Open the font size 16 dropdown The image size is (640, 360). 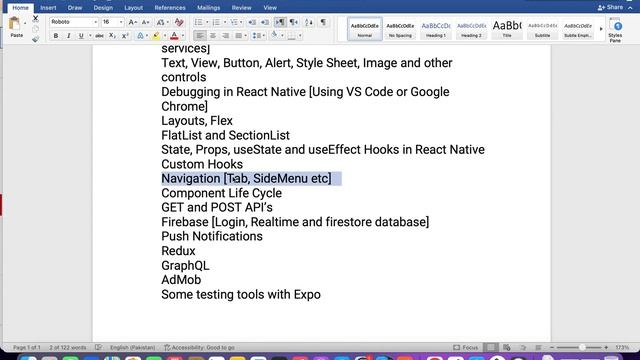(x=121, y=22)
